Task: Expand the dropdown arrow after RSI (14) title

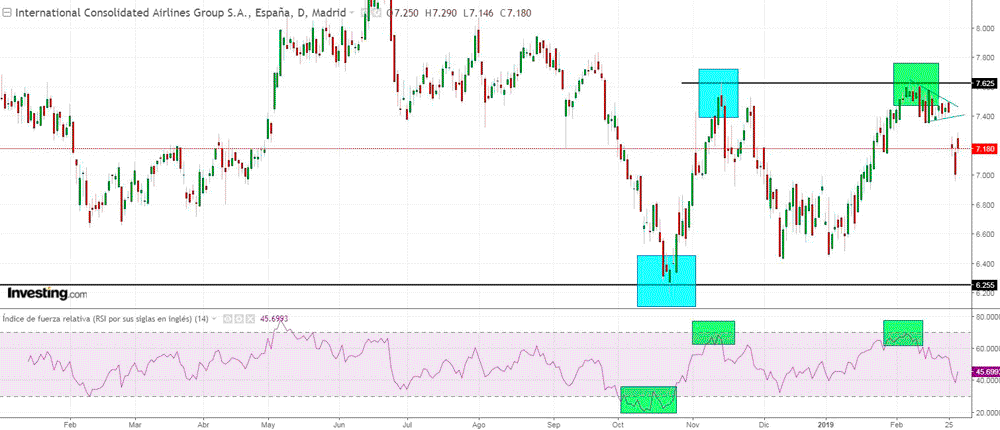Action: [214, 318]
